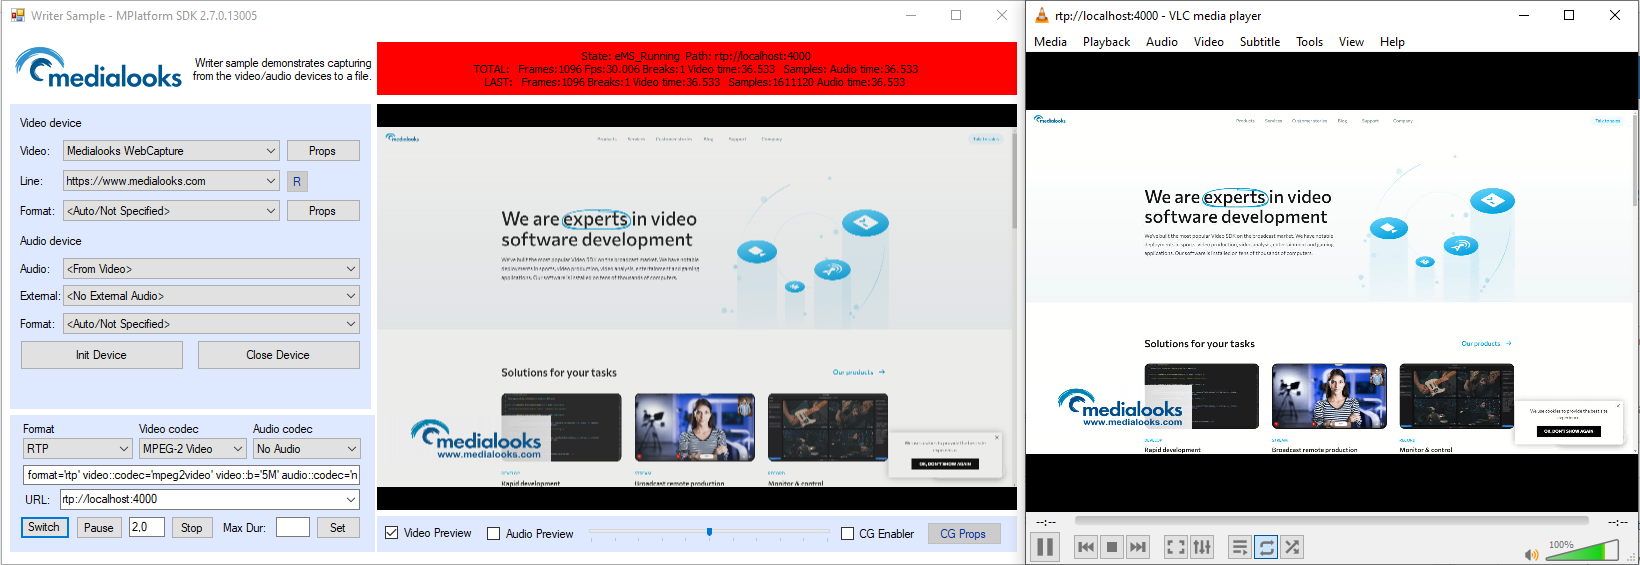
Task: Open VLC extended settings equalizer icon
Action: tap(1202, 547)
